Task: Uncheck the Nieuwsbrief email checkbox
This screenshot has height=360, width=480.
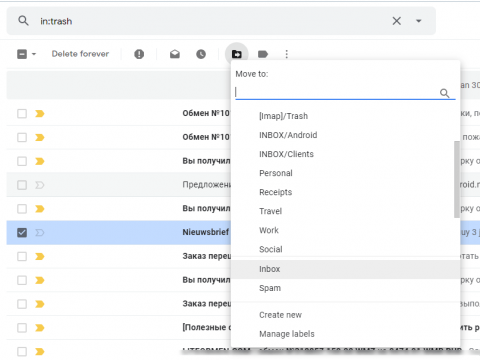Action: pyautogui.click(x=22, y=233)
